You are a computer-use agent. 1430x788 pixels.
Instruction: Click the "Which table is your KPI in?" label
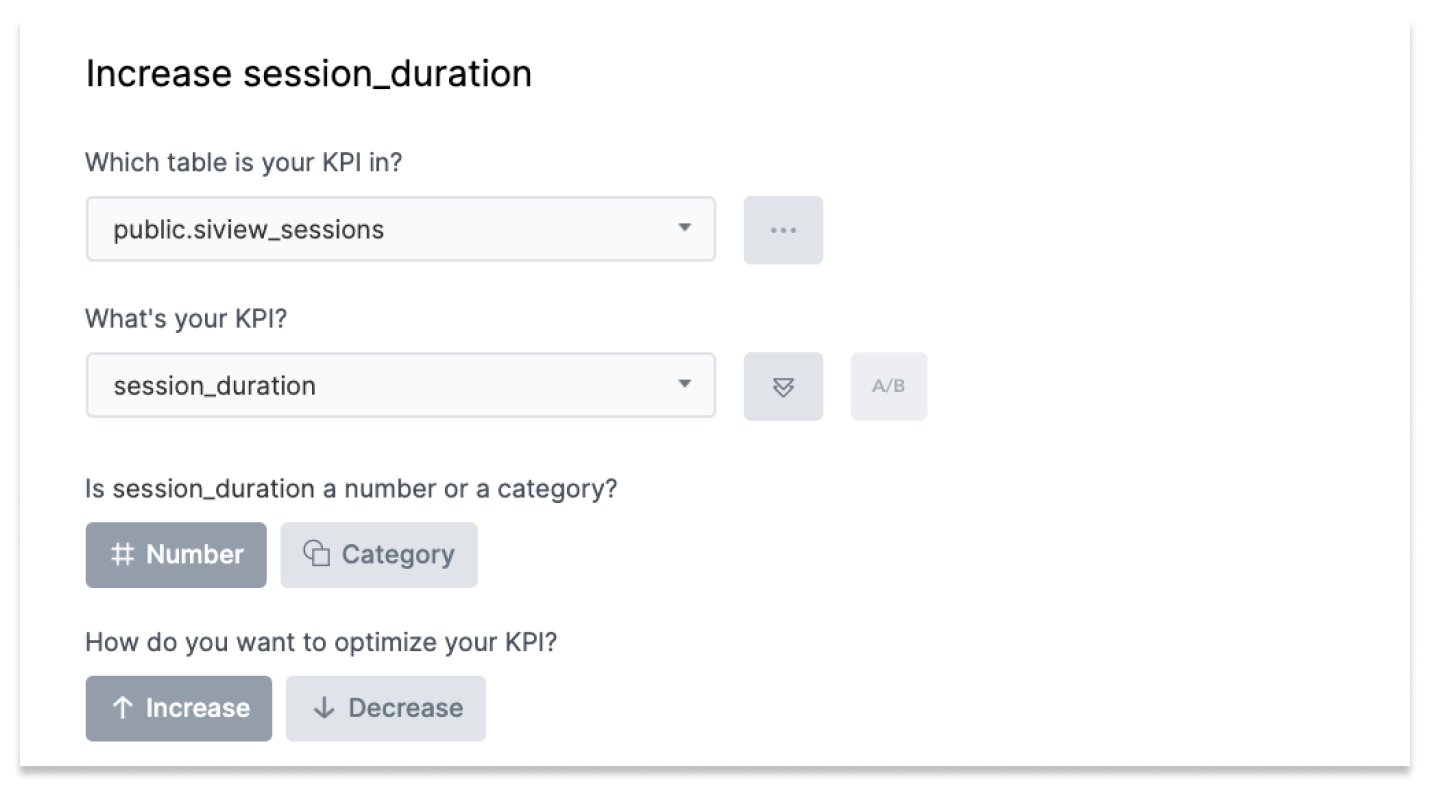coord(243,162)
